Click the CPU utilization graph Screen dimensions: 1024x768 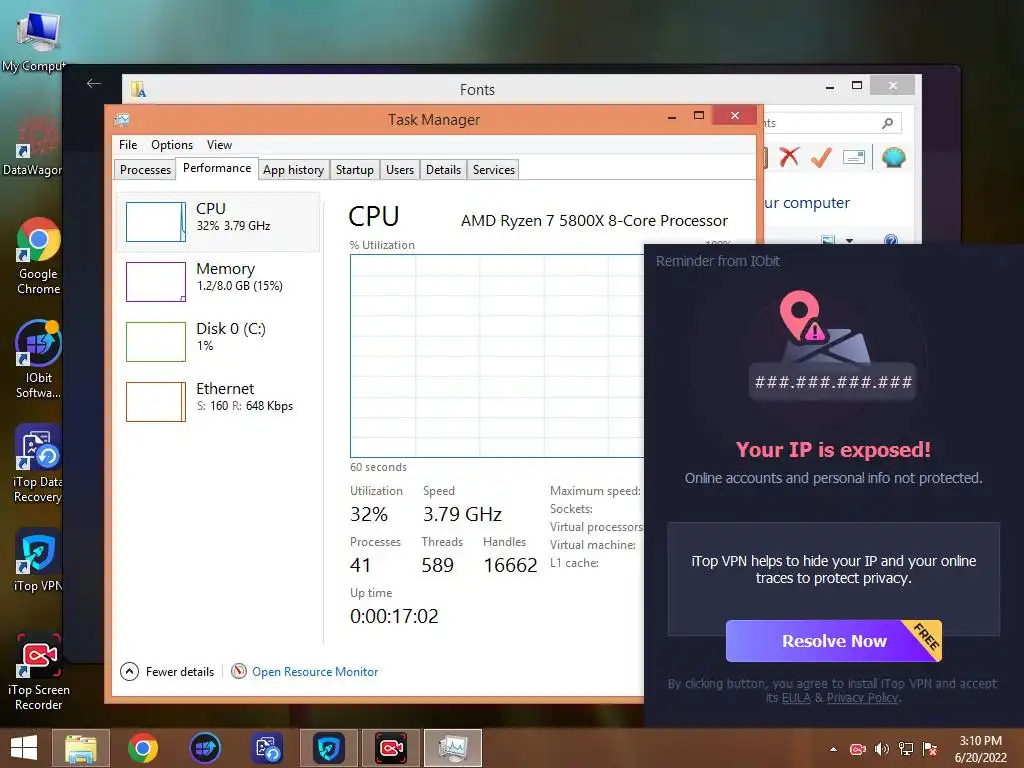[x=497, y=356]
